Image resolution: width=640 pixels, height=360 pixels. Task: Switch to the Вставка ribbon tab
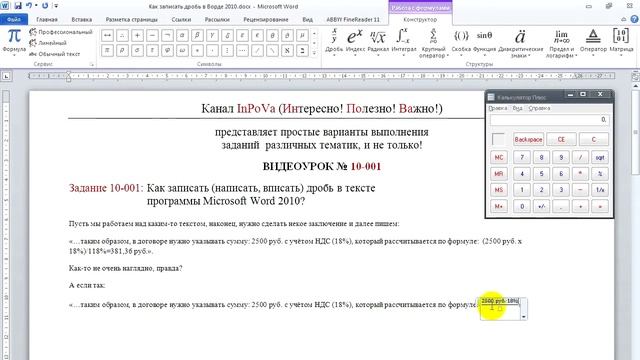click(x=82, y=20)
